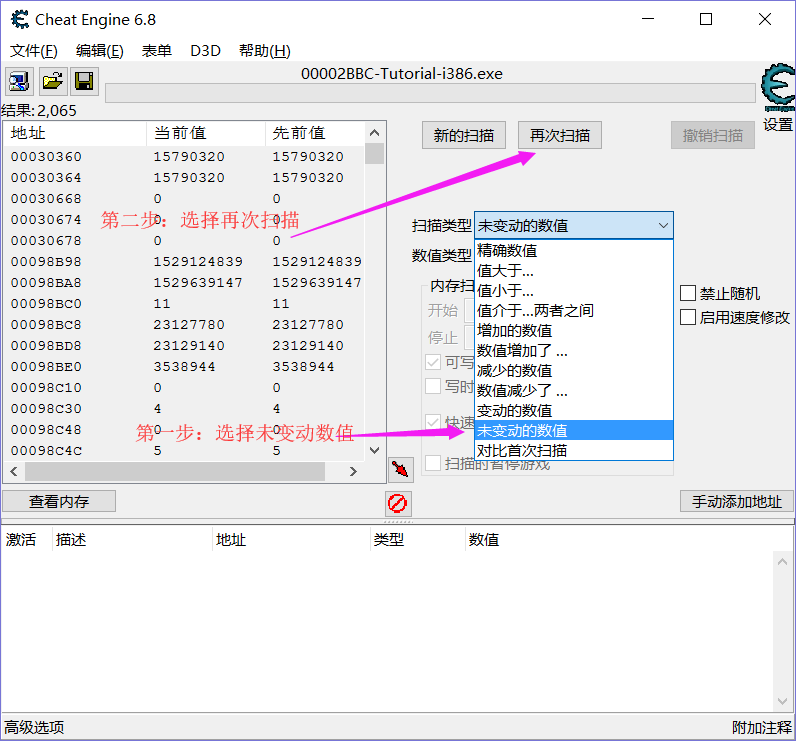The width and height of the screenshot is (796, 741).
Task: Click the results list scroll up arrow
Action: tap(374, 133)
